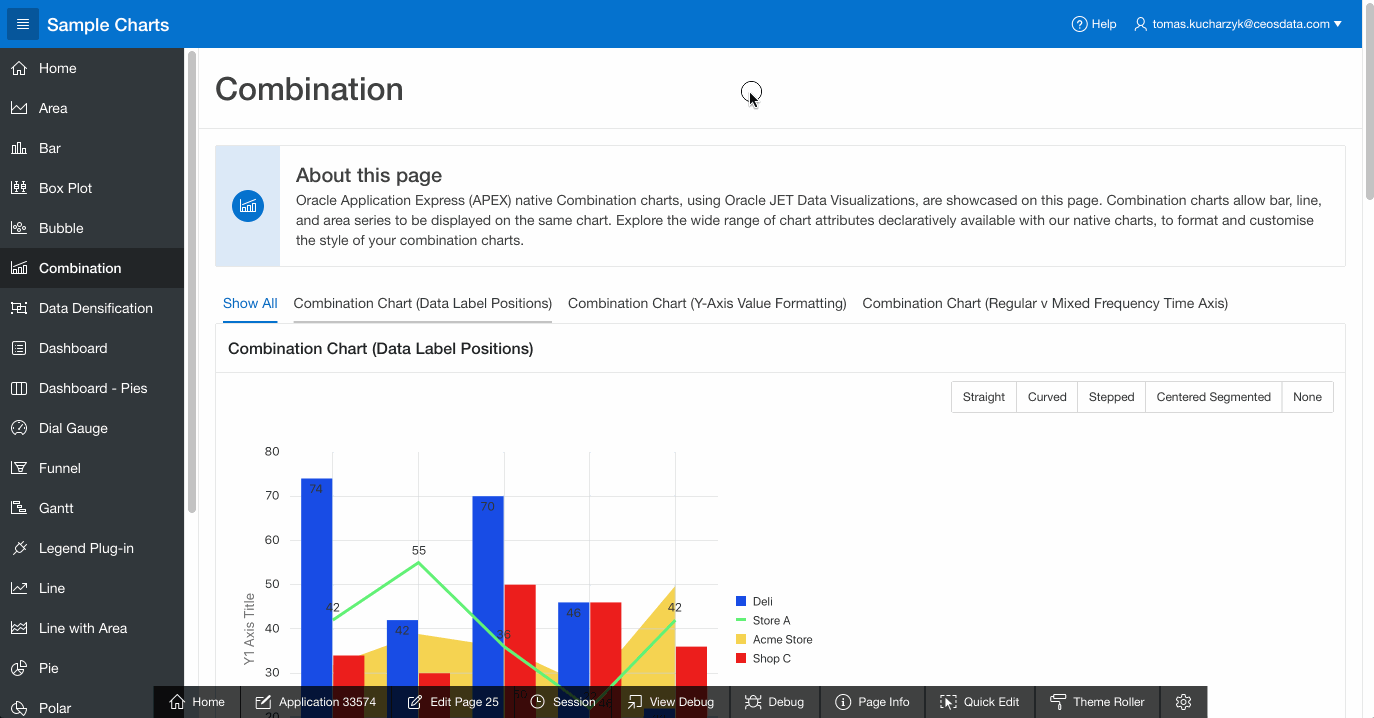Toggle the hamburger navigation menu

(23, 24)
